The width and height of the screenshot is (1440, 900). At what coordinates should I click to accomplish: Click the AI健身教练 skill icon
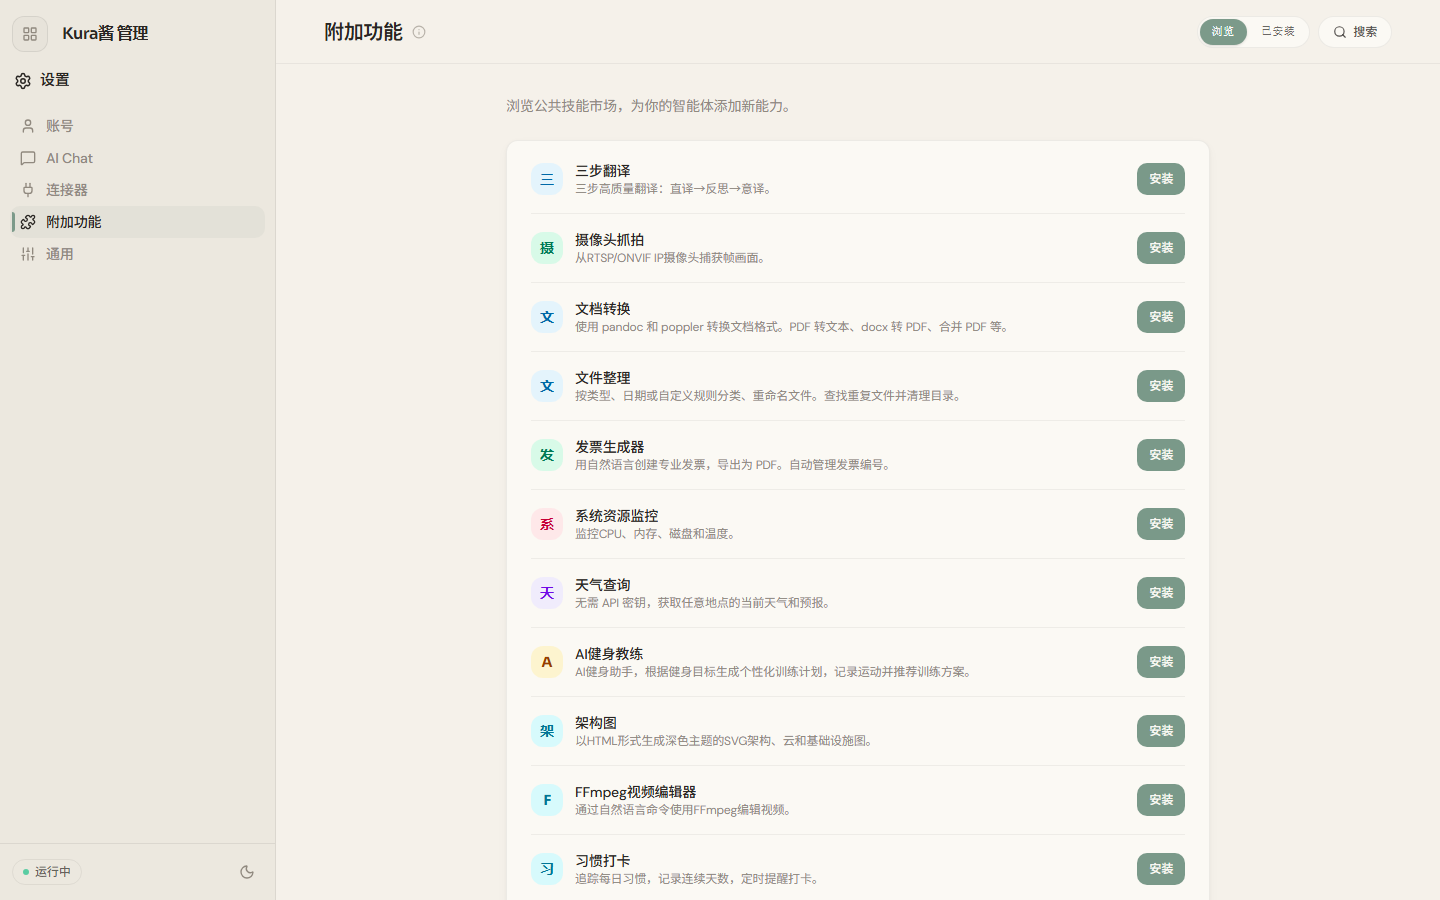pyautogui.click(x=547, y=662)
